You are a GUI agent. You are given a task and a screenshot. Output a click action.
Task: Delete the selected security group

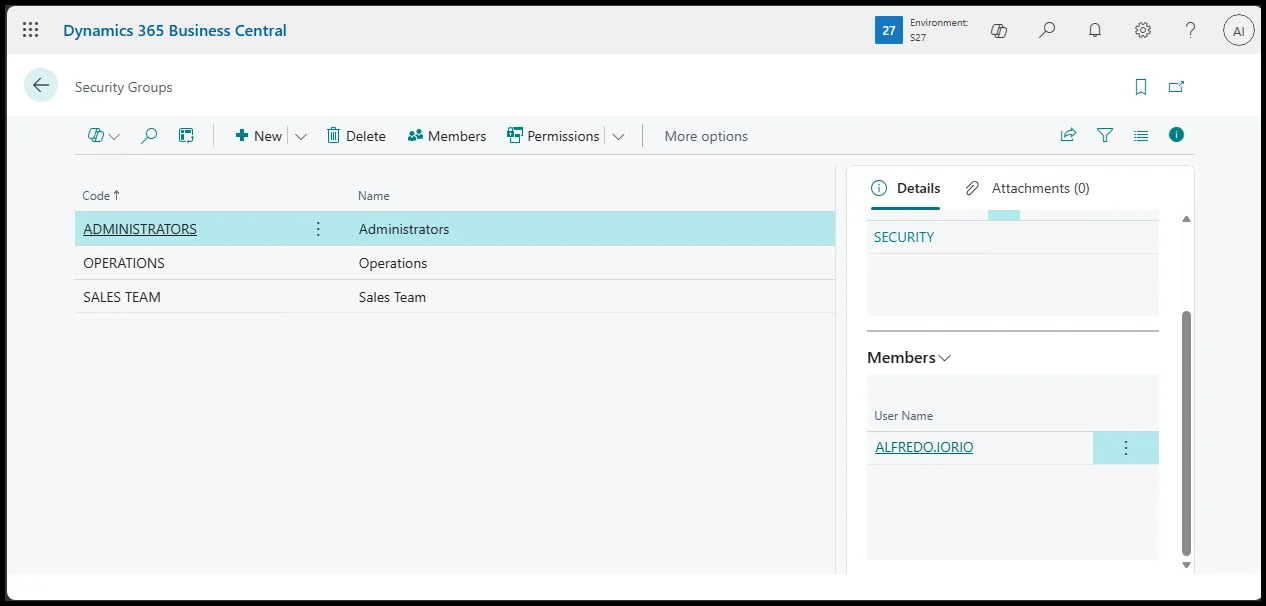[356, 136]
